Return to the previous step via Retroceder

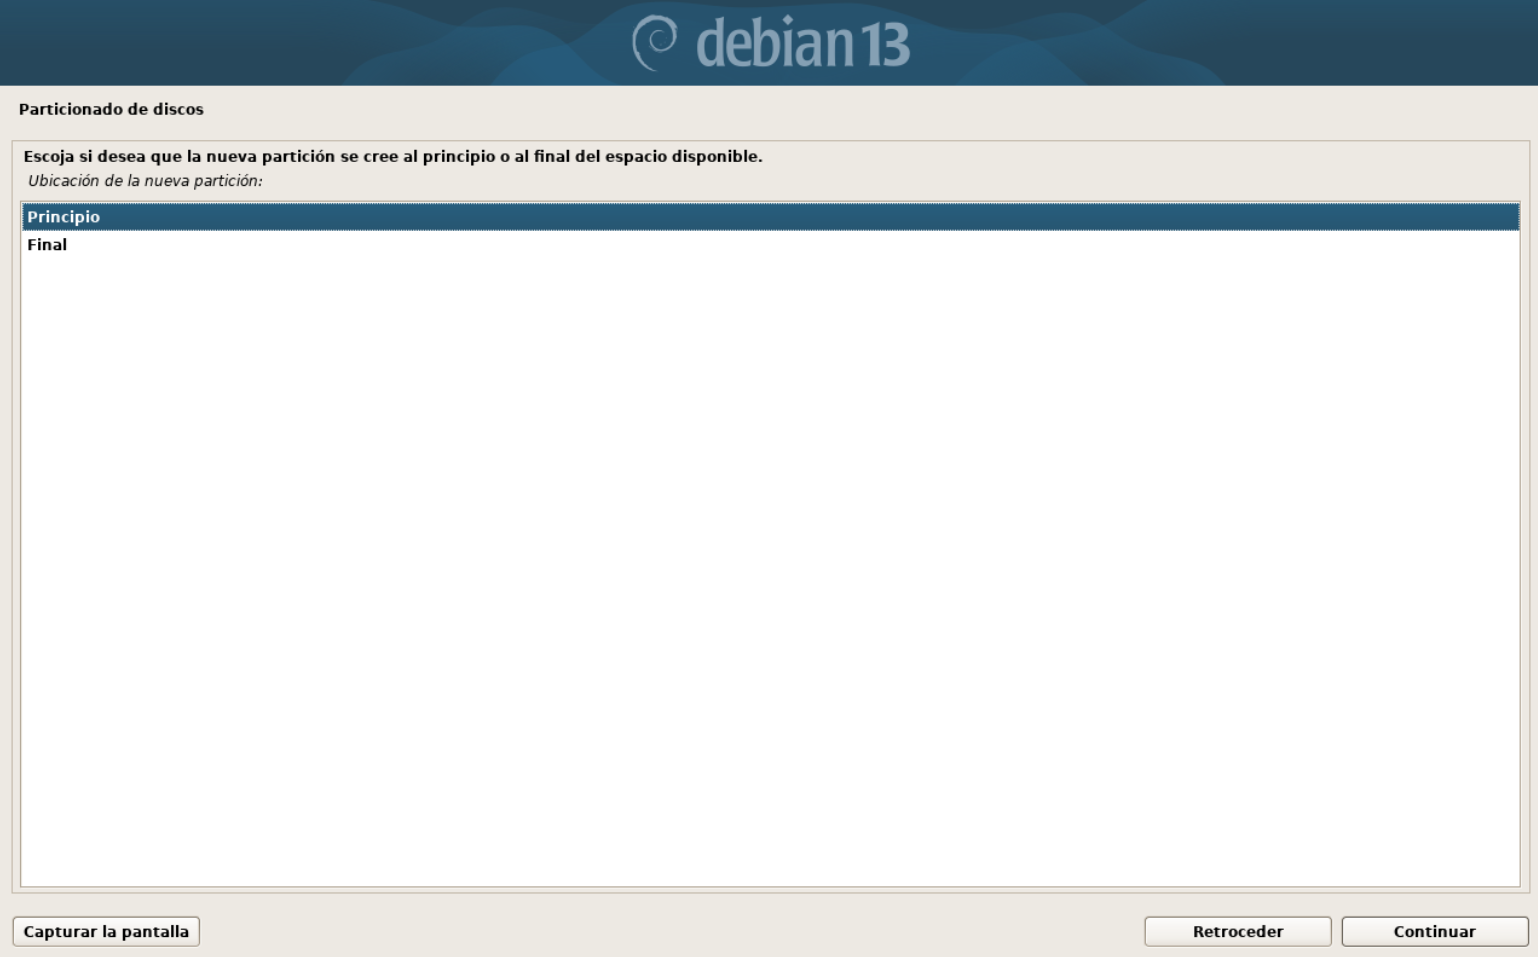click(1237, 931)
